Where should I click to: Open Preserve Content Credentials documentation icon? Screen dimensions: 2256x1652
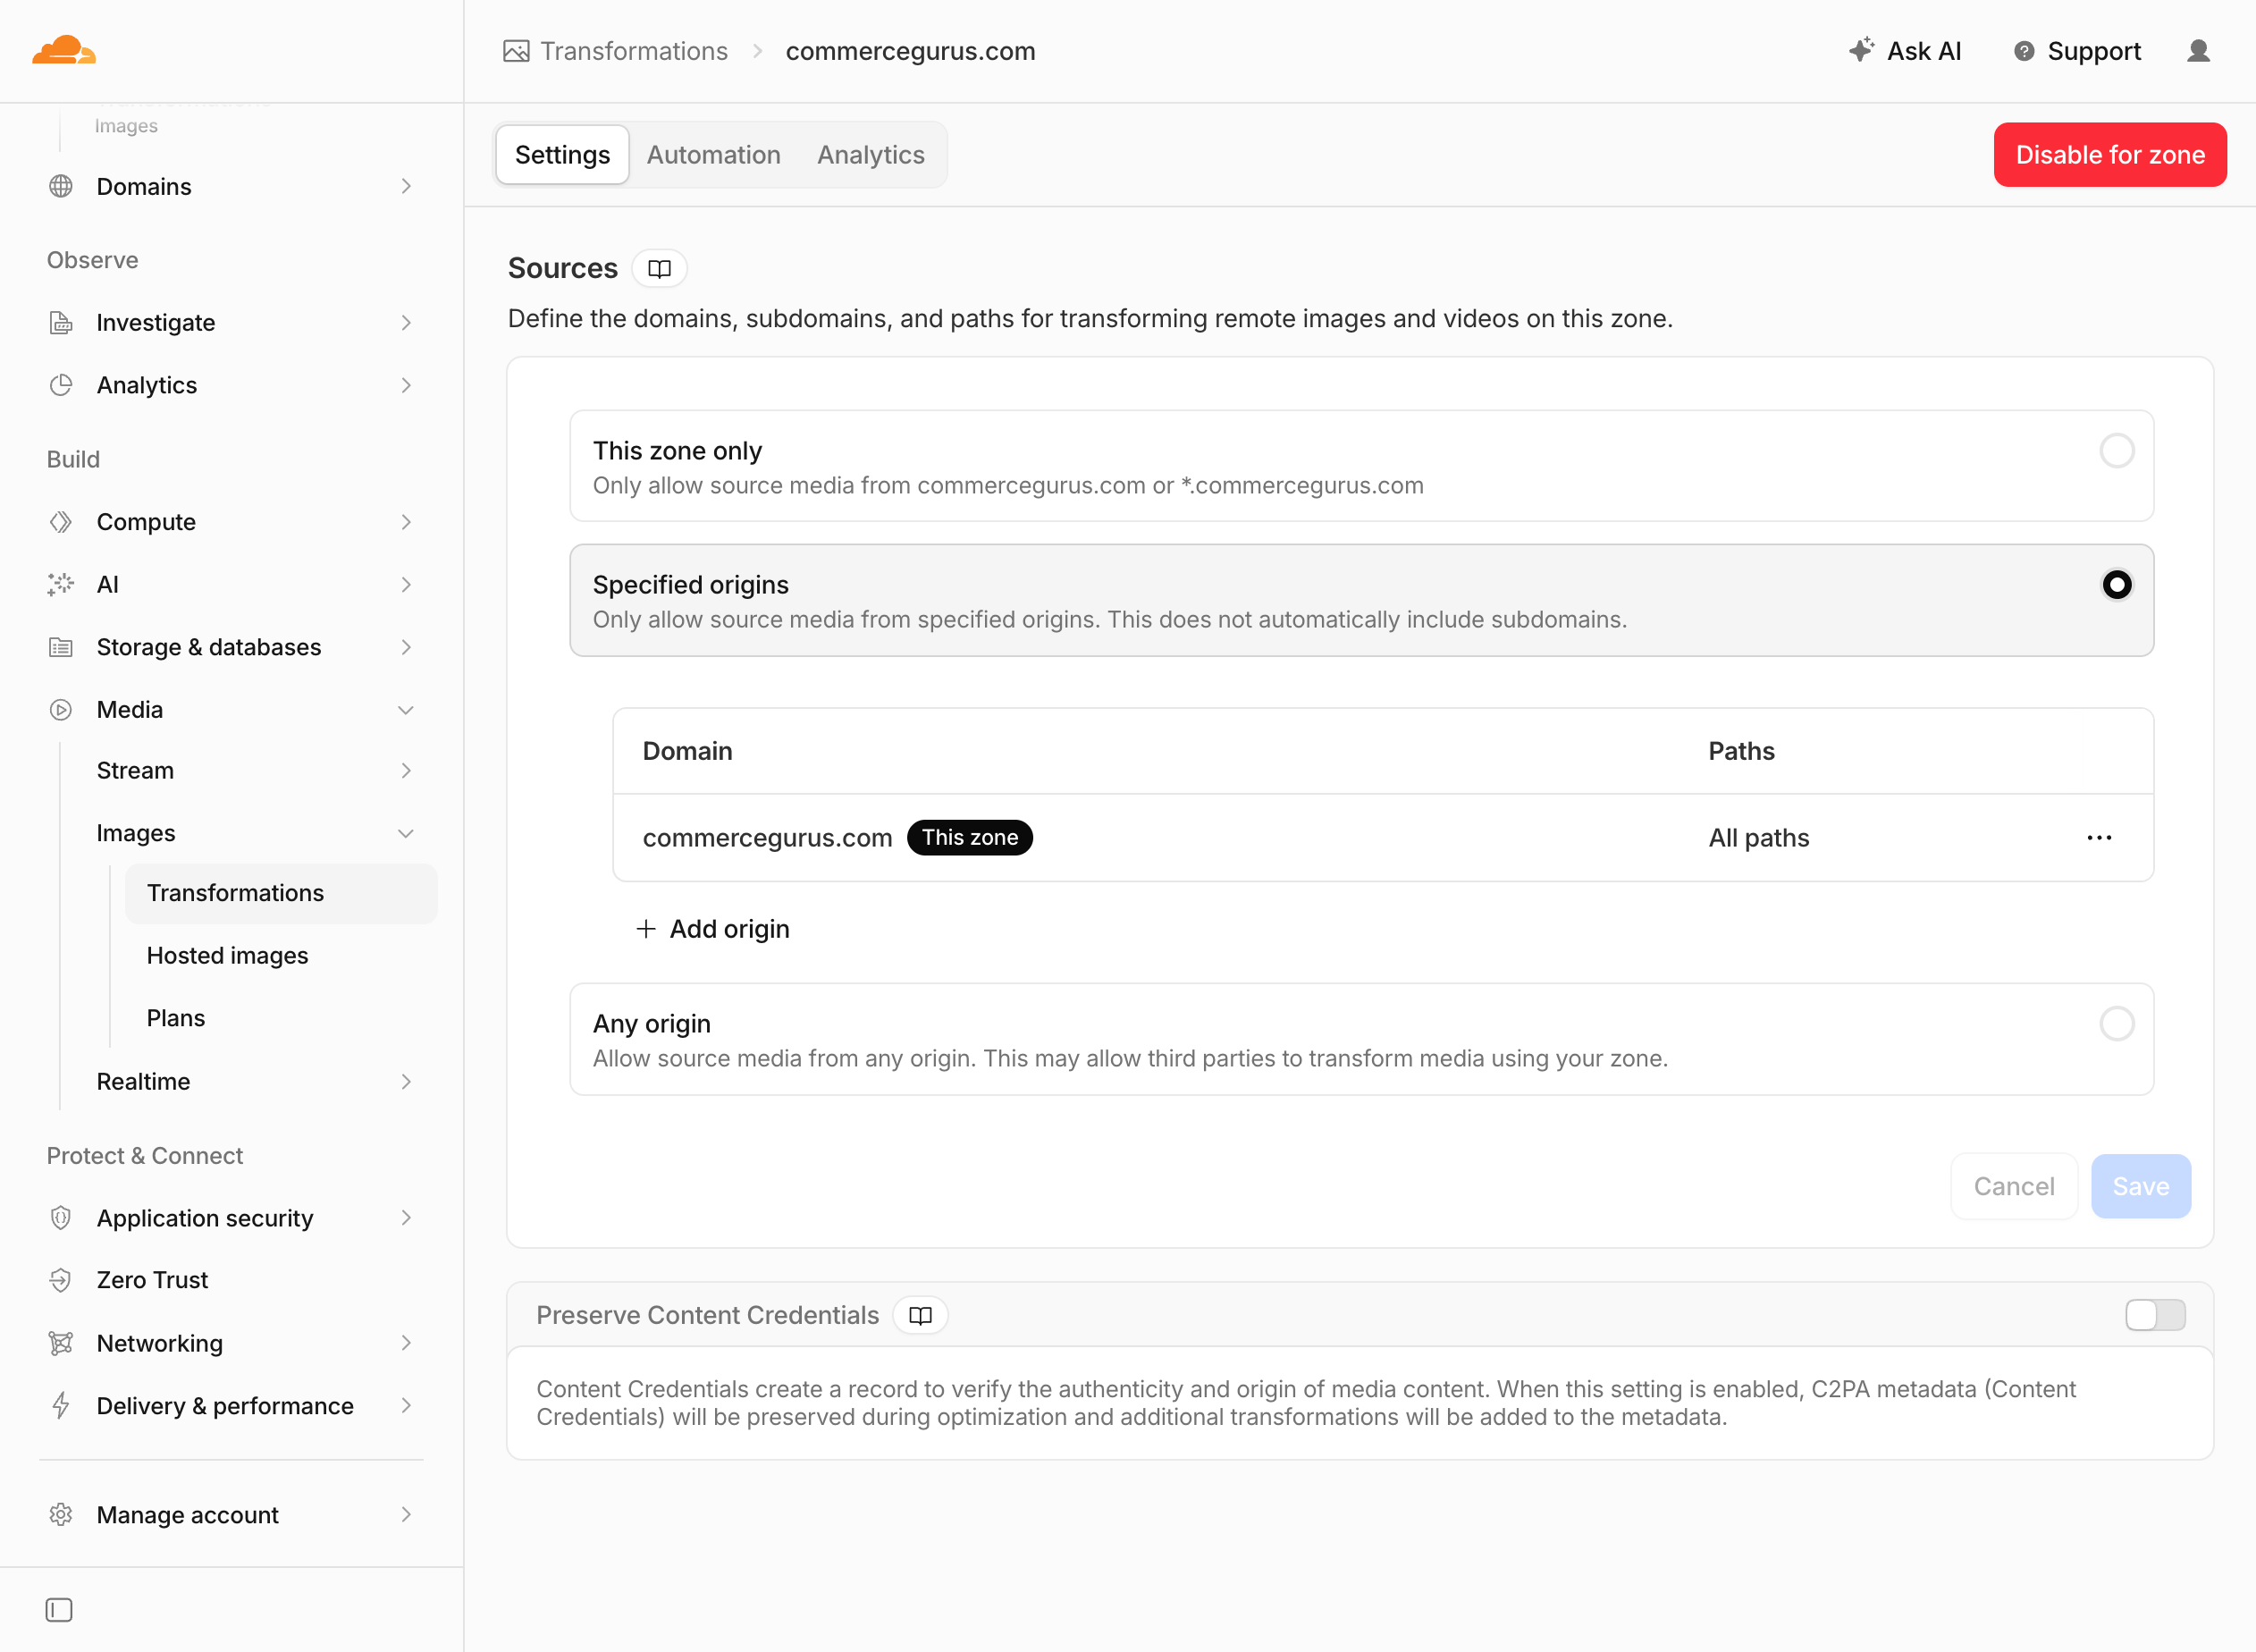pyautogui.click(x=920, y=1315)
